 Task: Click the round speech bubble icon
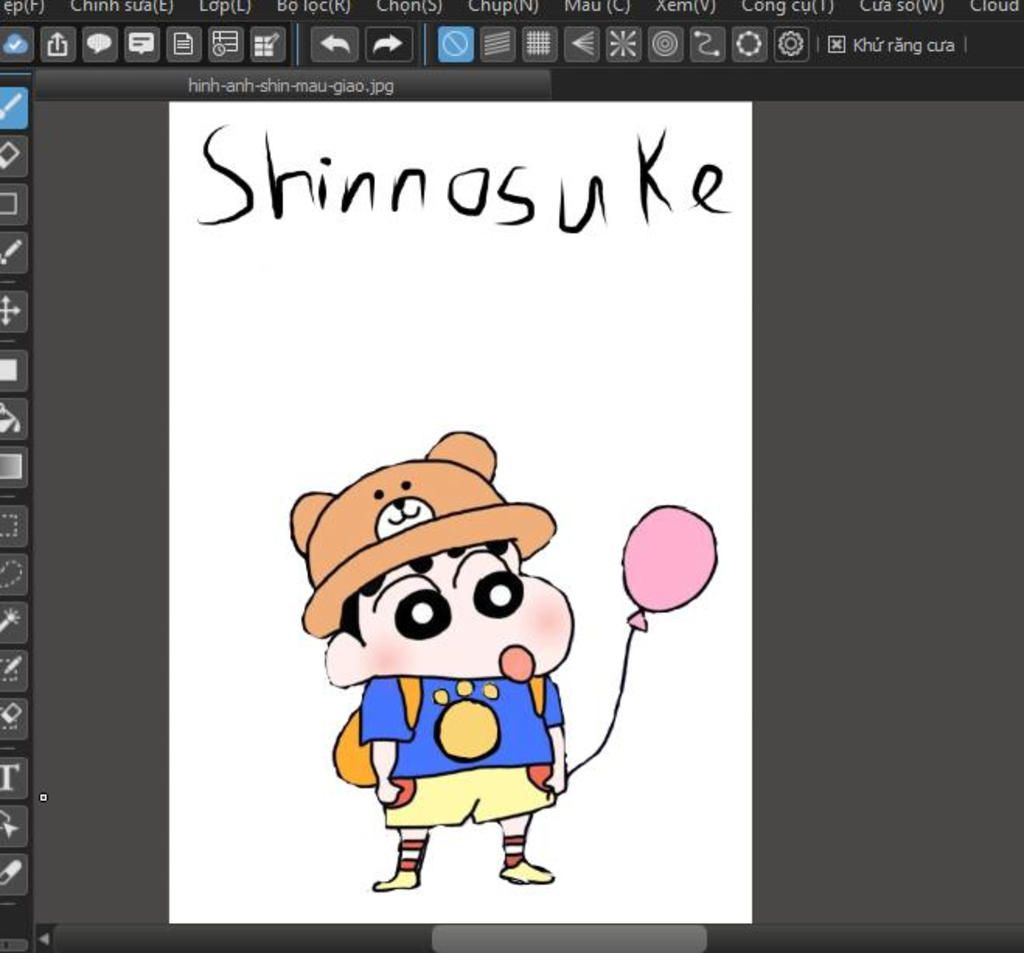99,44
